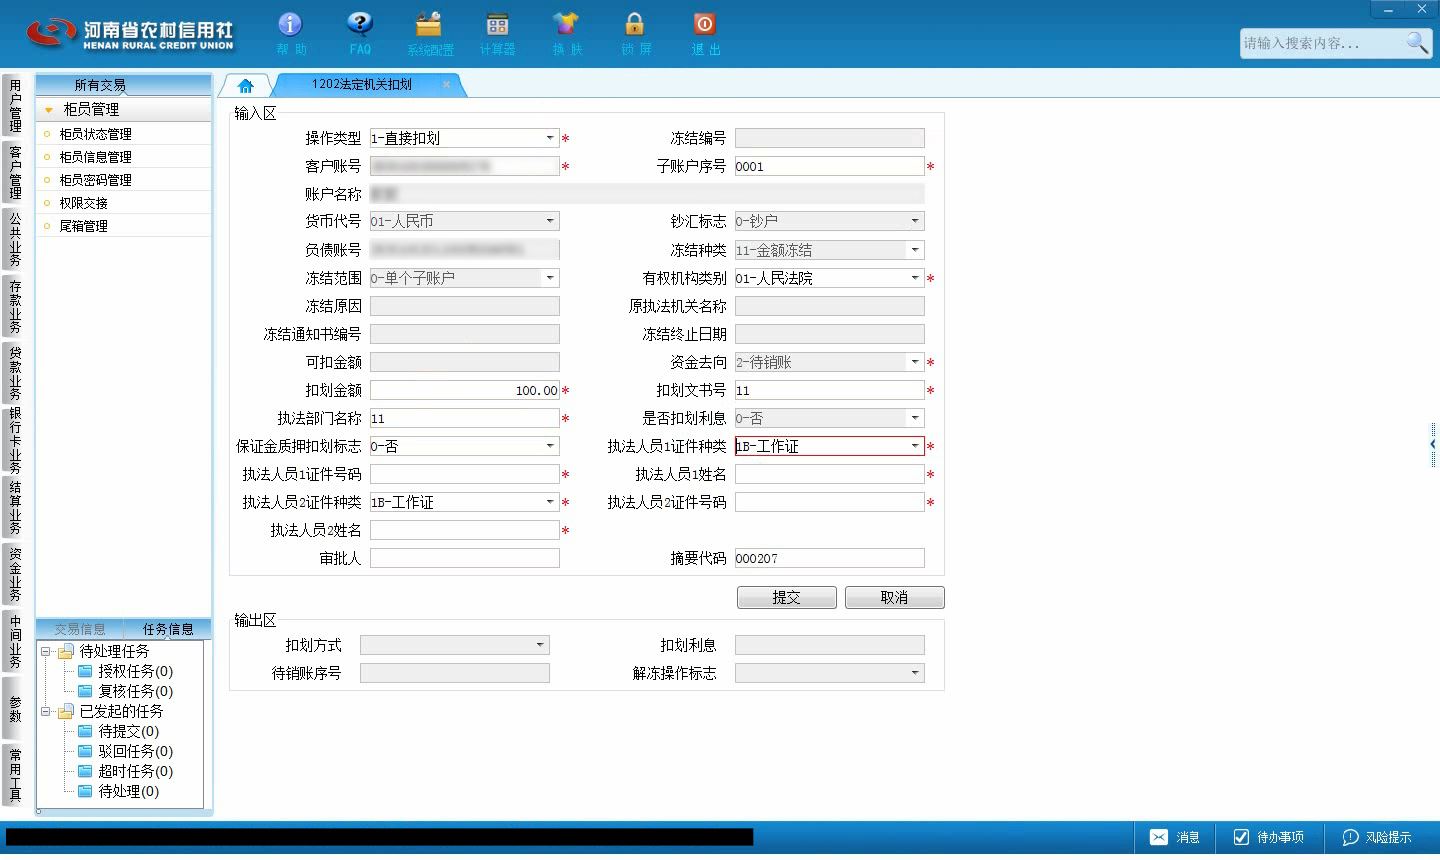
Task: Open 待办事项 to-do status bar item
Action: [1269, 837]
